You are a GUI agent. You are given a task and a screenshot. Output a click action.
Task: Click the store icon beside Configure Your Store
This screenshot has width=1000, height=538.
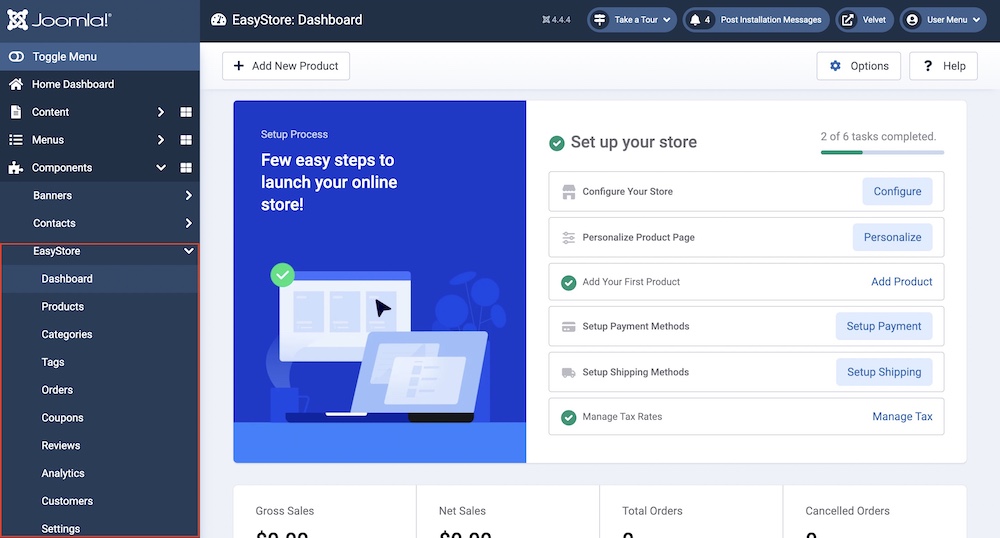tap(568, 192)
